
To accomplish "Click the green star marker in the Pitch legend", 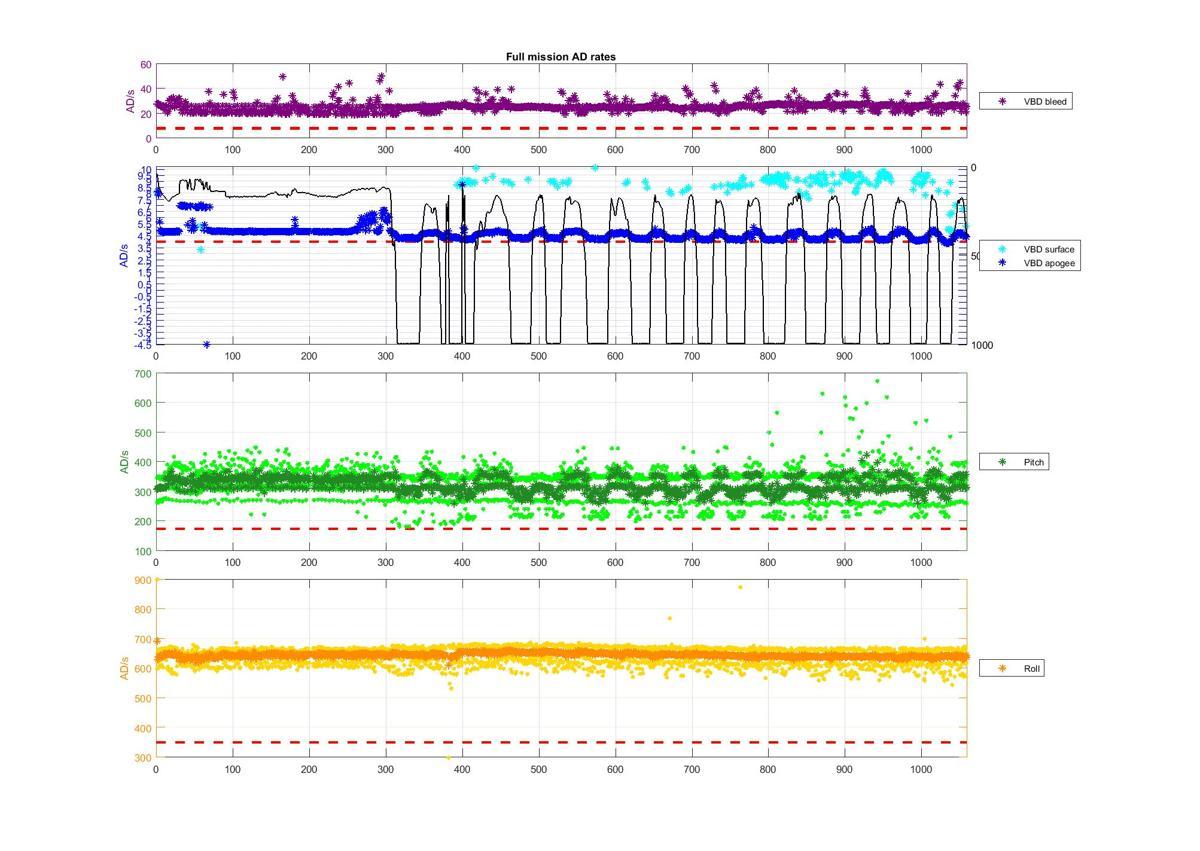I will [1002, 462].
